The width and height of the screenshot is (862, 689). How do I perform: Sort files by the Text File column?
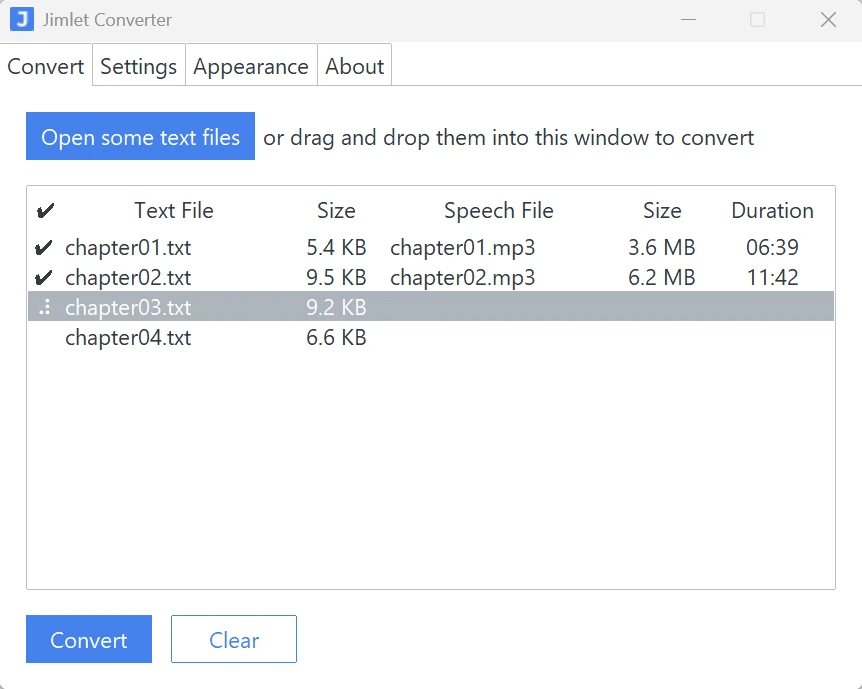(x=173, y=210)
